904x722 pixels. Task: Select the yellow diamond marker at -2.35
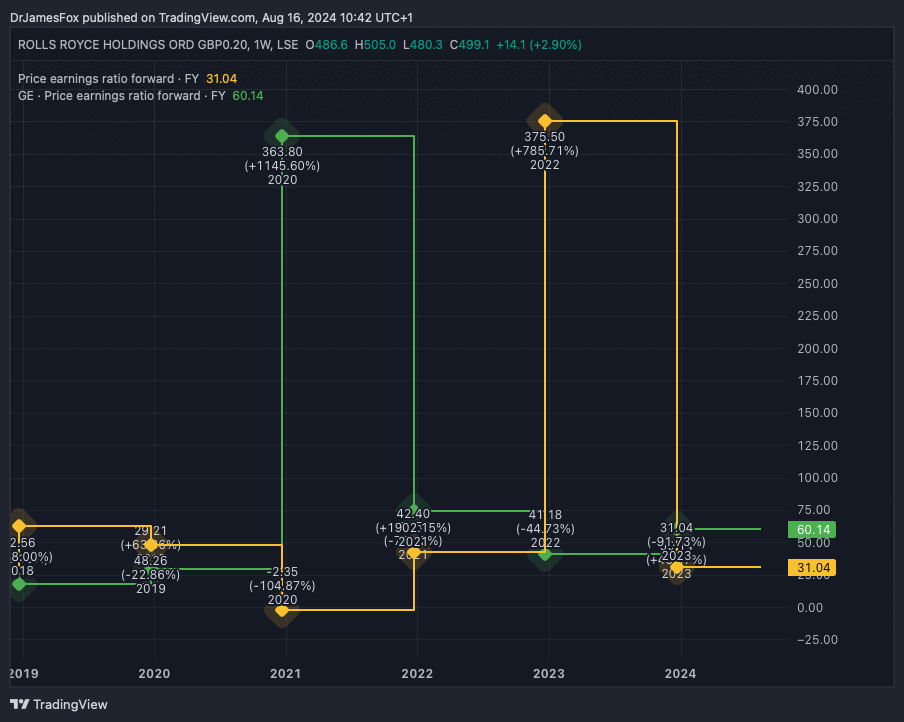point(282,610)
